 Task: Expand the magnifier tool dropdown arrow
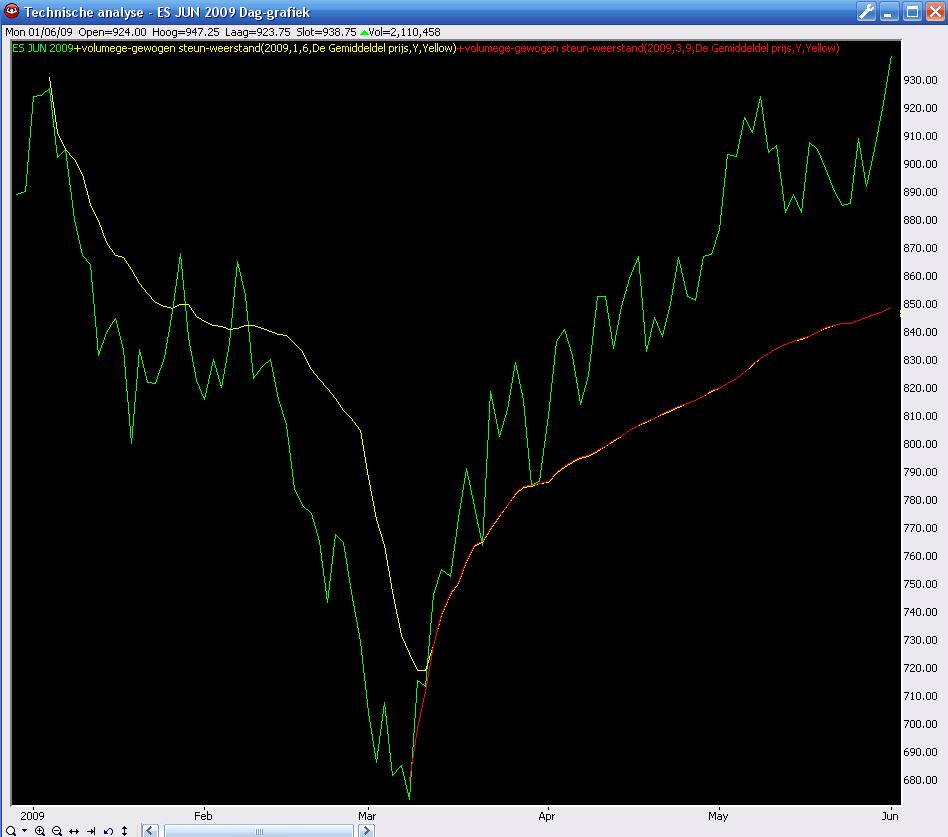tap(24, 830)
